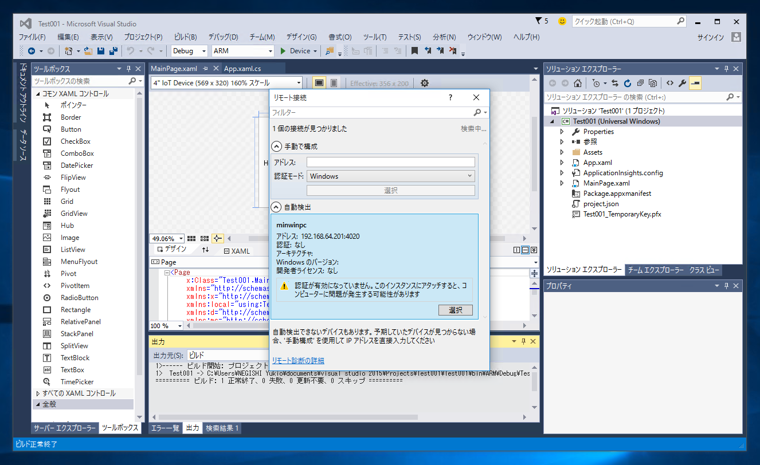
Task: Expand the Properties node in Solution Explorer
Action: (562, 132)
